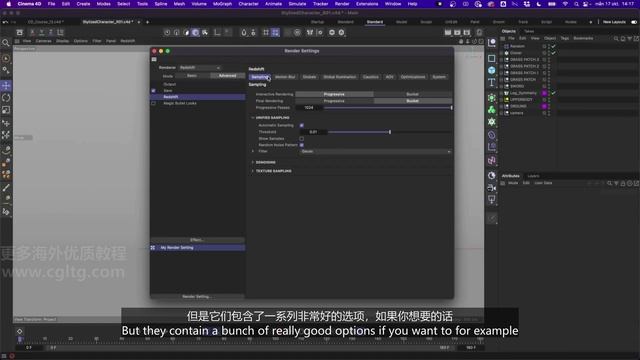
Task: Open the Global Illumination tab
Action: click(340, 77)
